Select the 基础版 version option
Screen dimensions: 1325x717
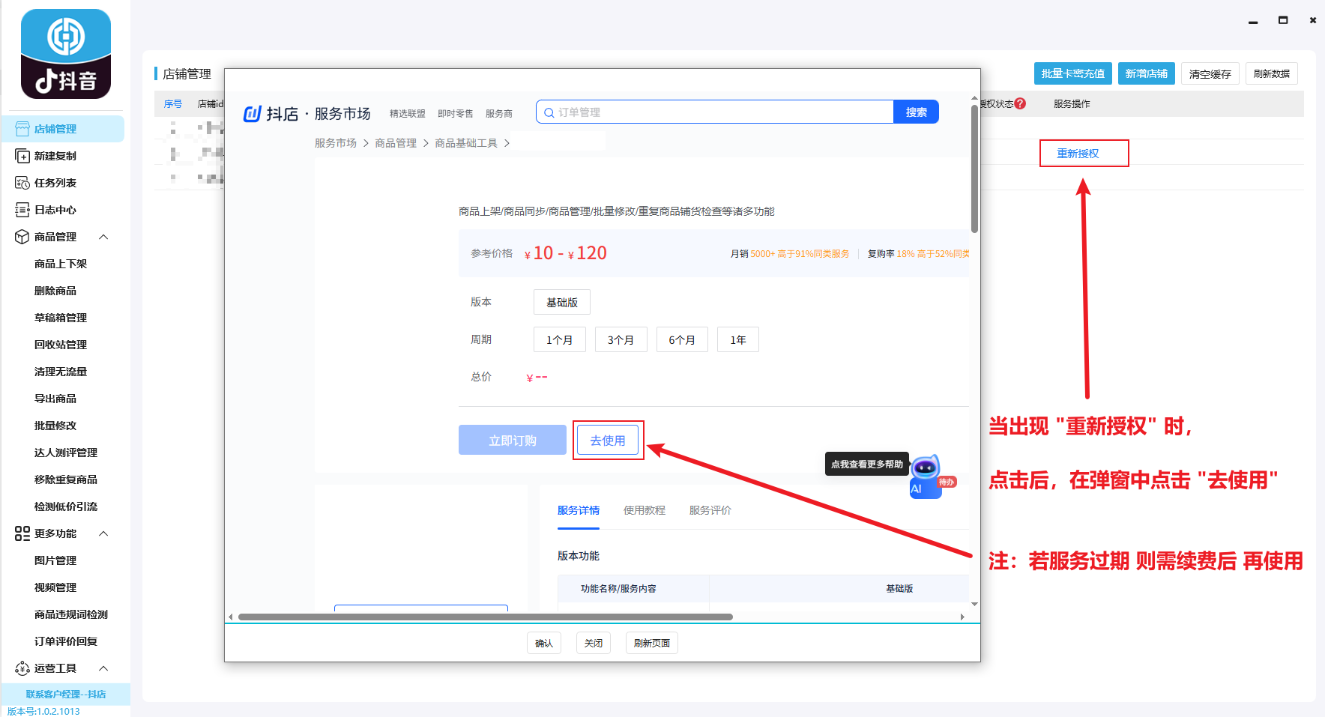click(x=562, y=302)
